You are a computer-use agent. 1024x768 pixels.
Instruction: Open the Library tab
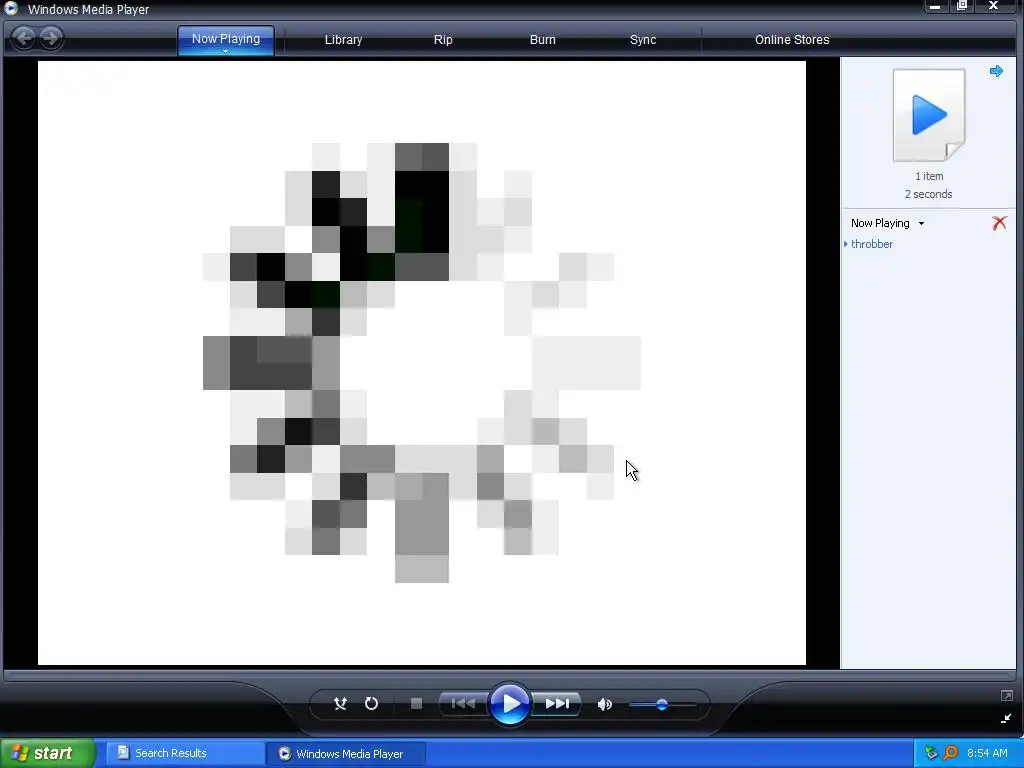coord(344,40)
